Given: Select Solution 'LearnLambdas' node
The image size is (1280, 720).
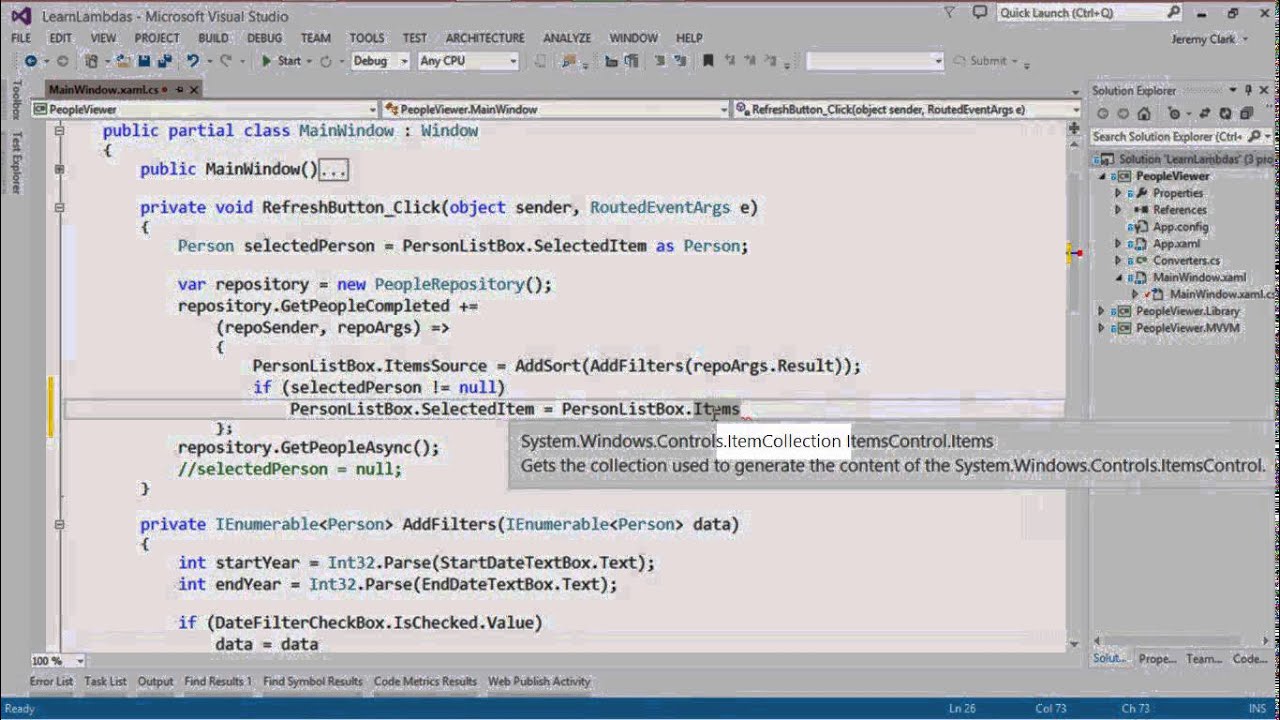Looking at the screenshot, I should coord(1185,160).
